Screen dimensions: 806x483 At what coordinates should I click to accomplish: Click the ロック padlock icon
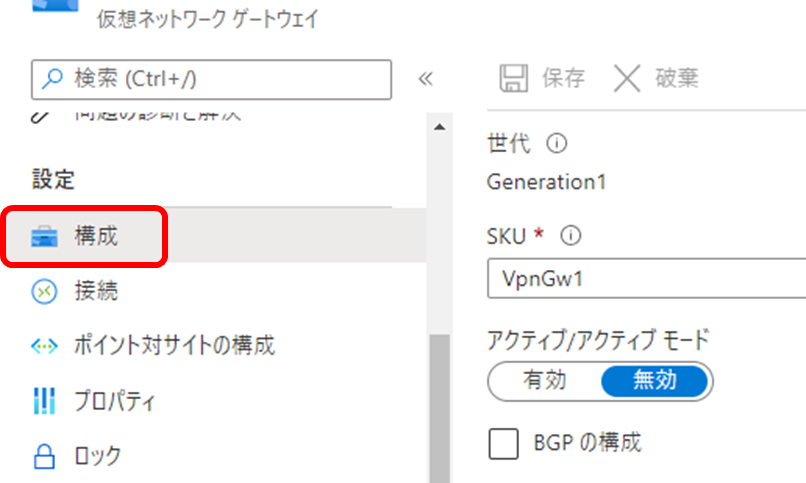tap(44, 456)
